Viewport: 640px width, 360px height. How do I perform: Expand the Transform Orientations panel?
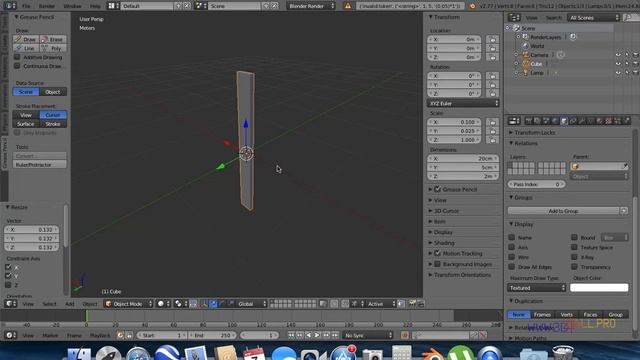pyautogui.click(x=462, y=275)
